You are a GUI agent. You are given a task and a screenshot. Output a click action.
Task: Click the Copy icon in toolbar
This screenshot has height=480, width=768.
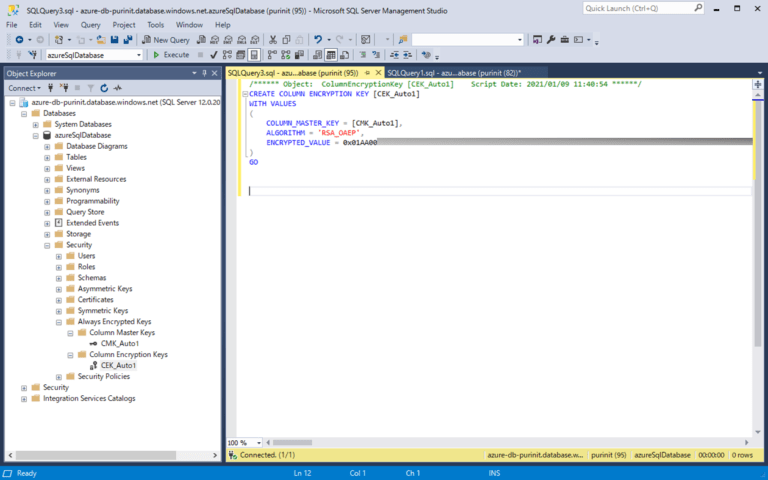[286, 40]
